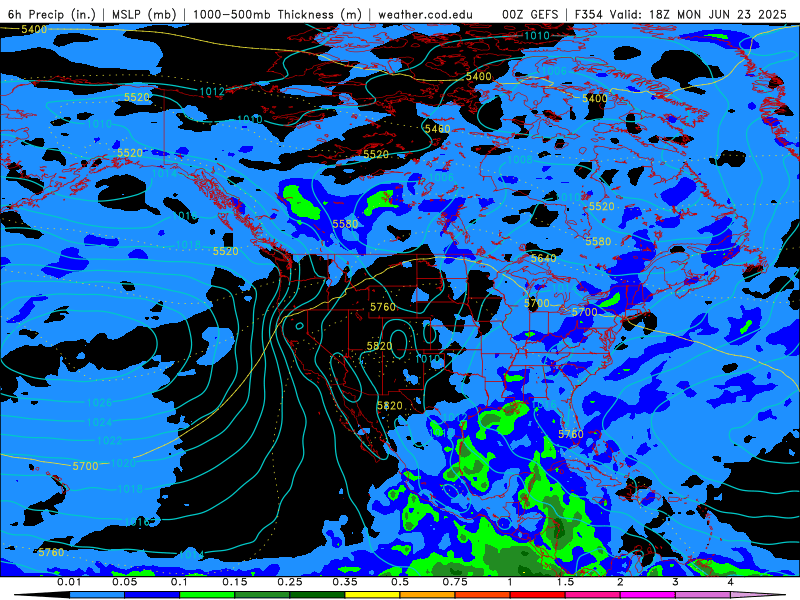800x600 pixels.
Task: Click the '1026' pressure contour label
Action: coord(99,403)
